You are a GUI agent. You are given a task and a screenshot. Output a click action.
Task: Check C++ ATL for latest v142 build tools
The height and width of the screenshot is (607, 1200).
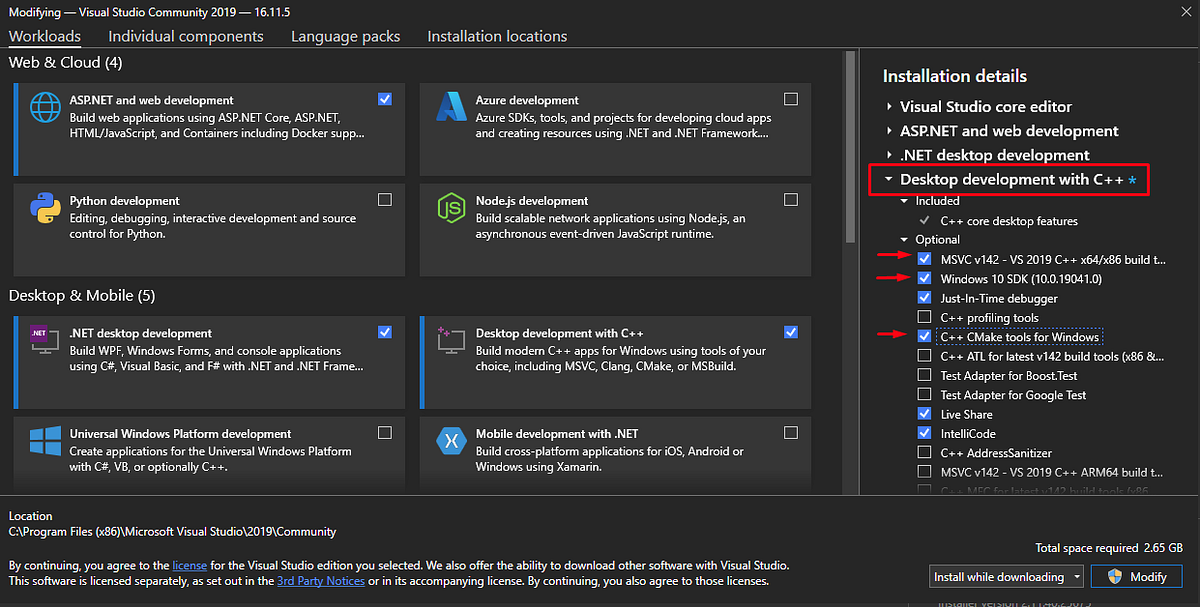point(924,356)
